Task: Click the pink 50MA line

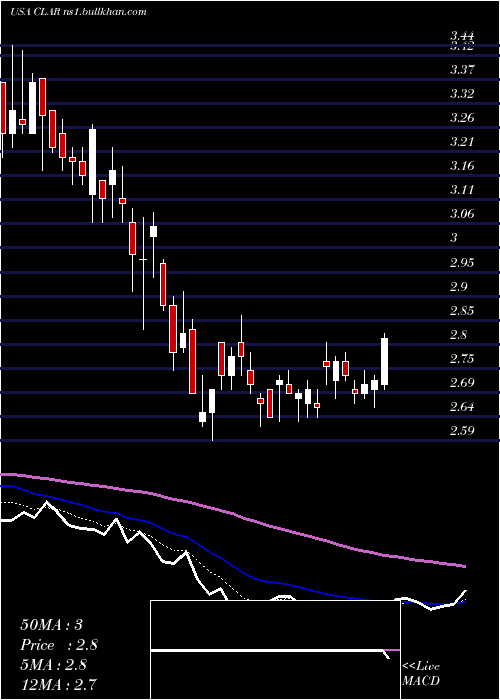Action: click(x=232, y=514)
